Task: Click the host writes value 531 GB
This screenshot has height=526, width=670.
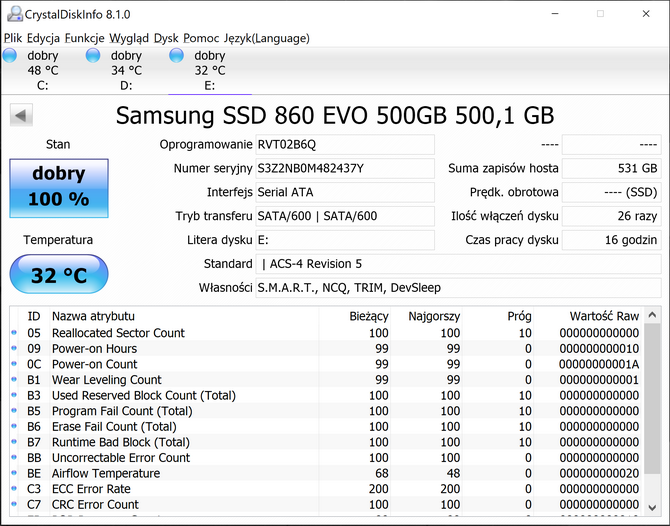Action: [611, 168]
